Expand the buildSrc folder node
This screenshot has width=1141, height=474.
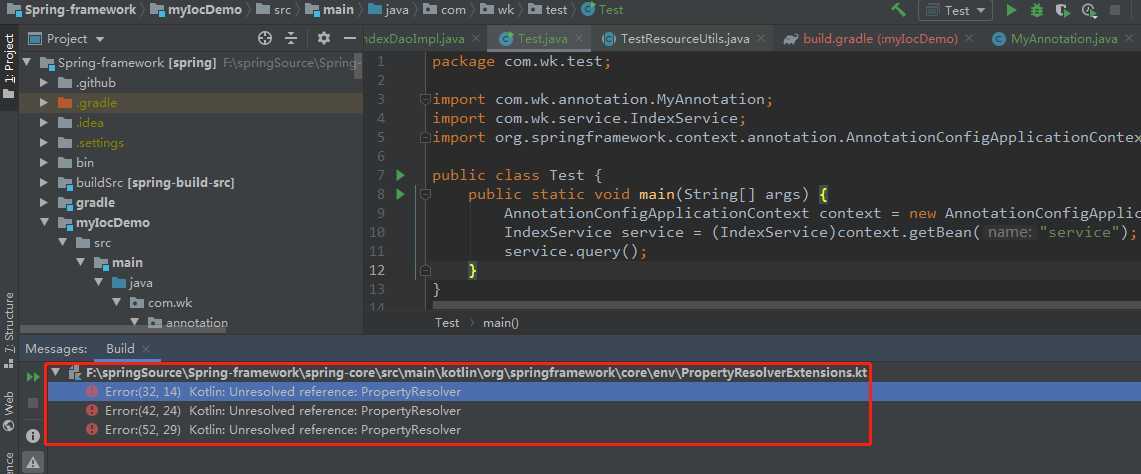click(x=44, y=182)
